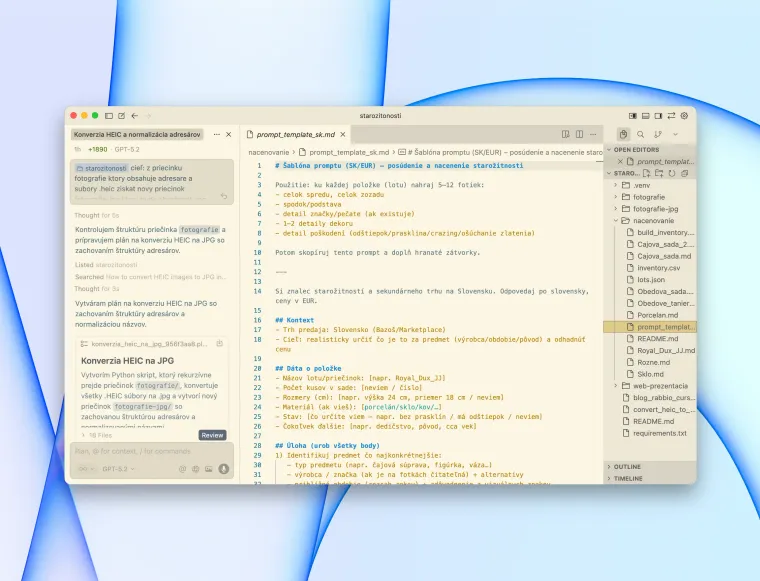
Task: Click the Review button in chat
Action: [212, 435]
